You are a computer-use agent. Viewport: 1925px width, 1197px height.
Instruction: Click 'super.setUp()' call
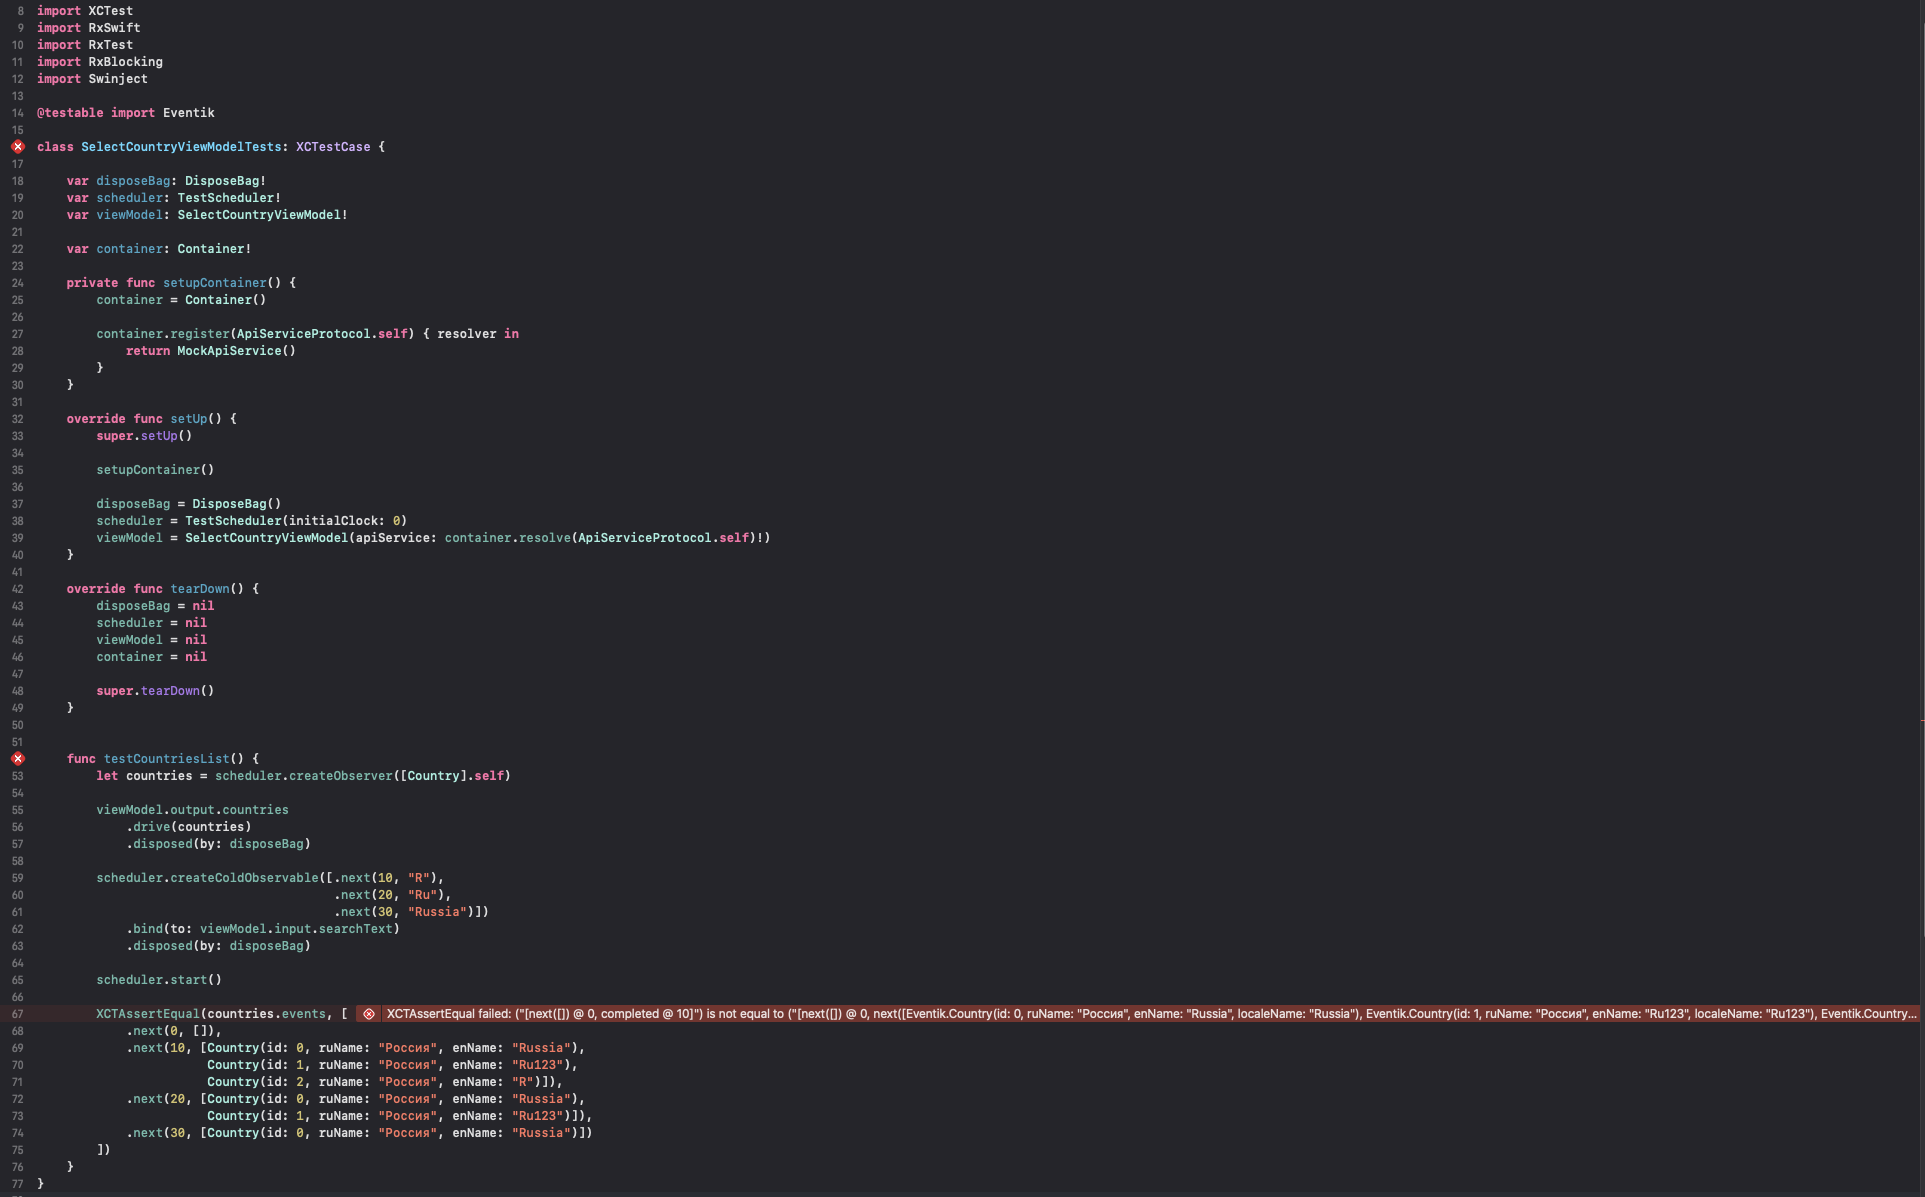pyautogui.click(x=144, y=436)
